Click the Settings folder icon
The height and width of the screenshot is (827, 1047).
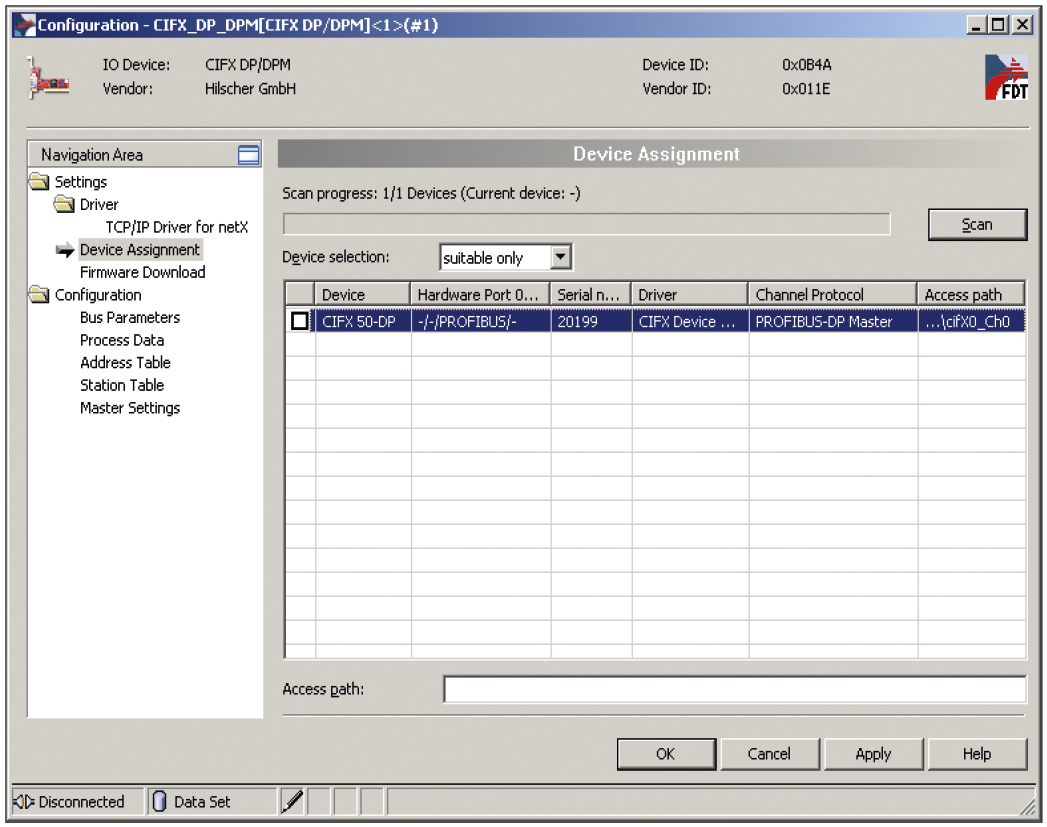click(39, 182)
